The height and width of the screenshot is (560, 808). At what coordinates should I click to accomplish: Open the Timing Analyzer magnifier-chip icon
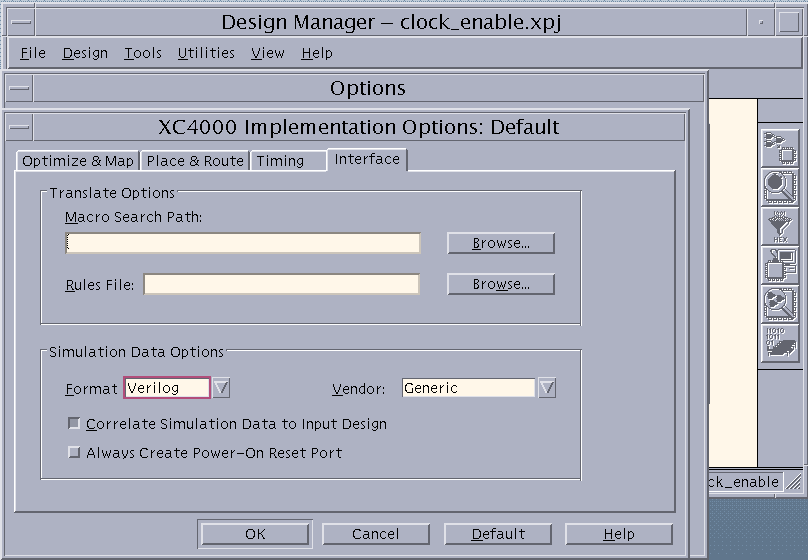click(780, 186)
